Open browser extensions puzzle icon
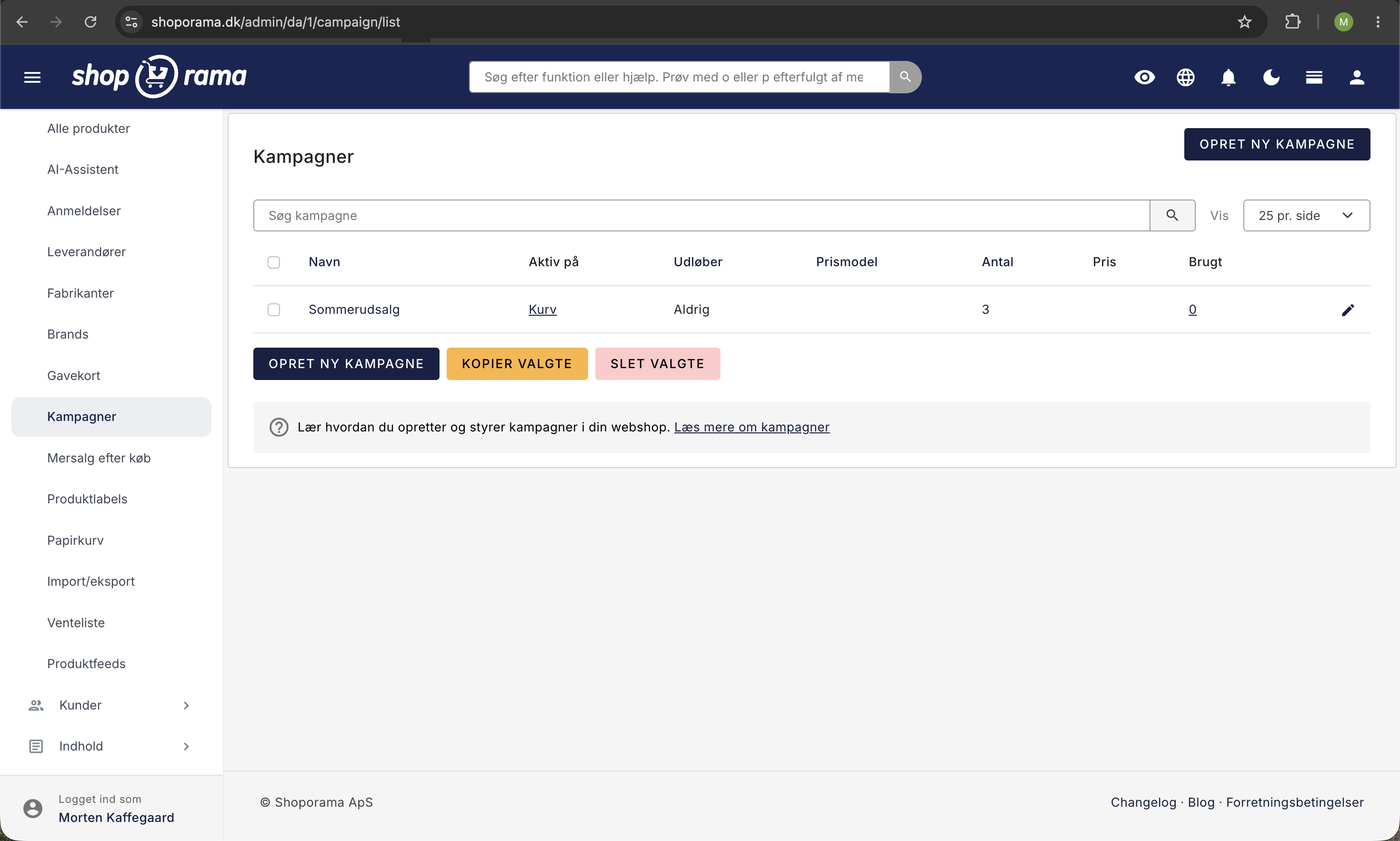1400x841 pixels. pyautogui.click(x=1293, y=21)
